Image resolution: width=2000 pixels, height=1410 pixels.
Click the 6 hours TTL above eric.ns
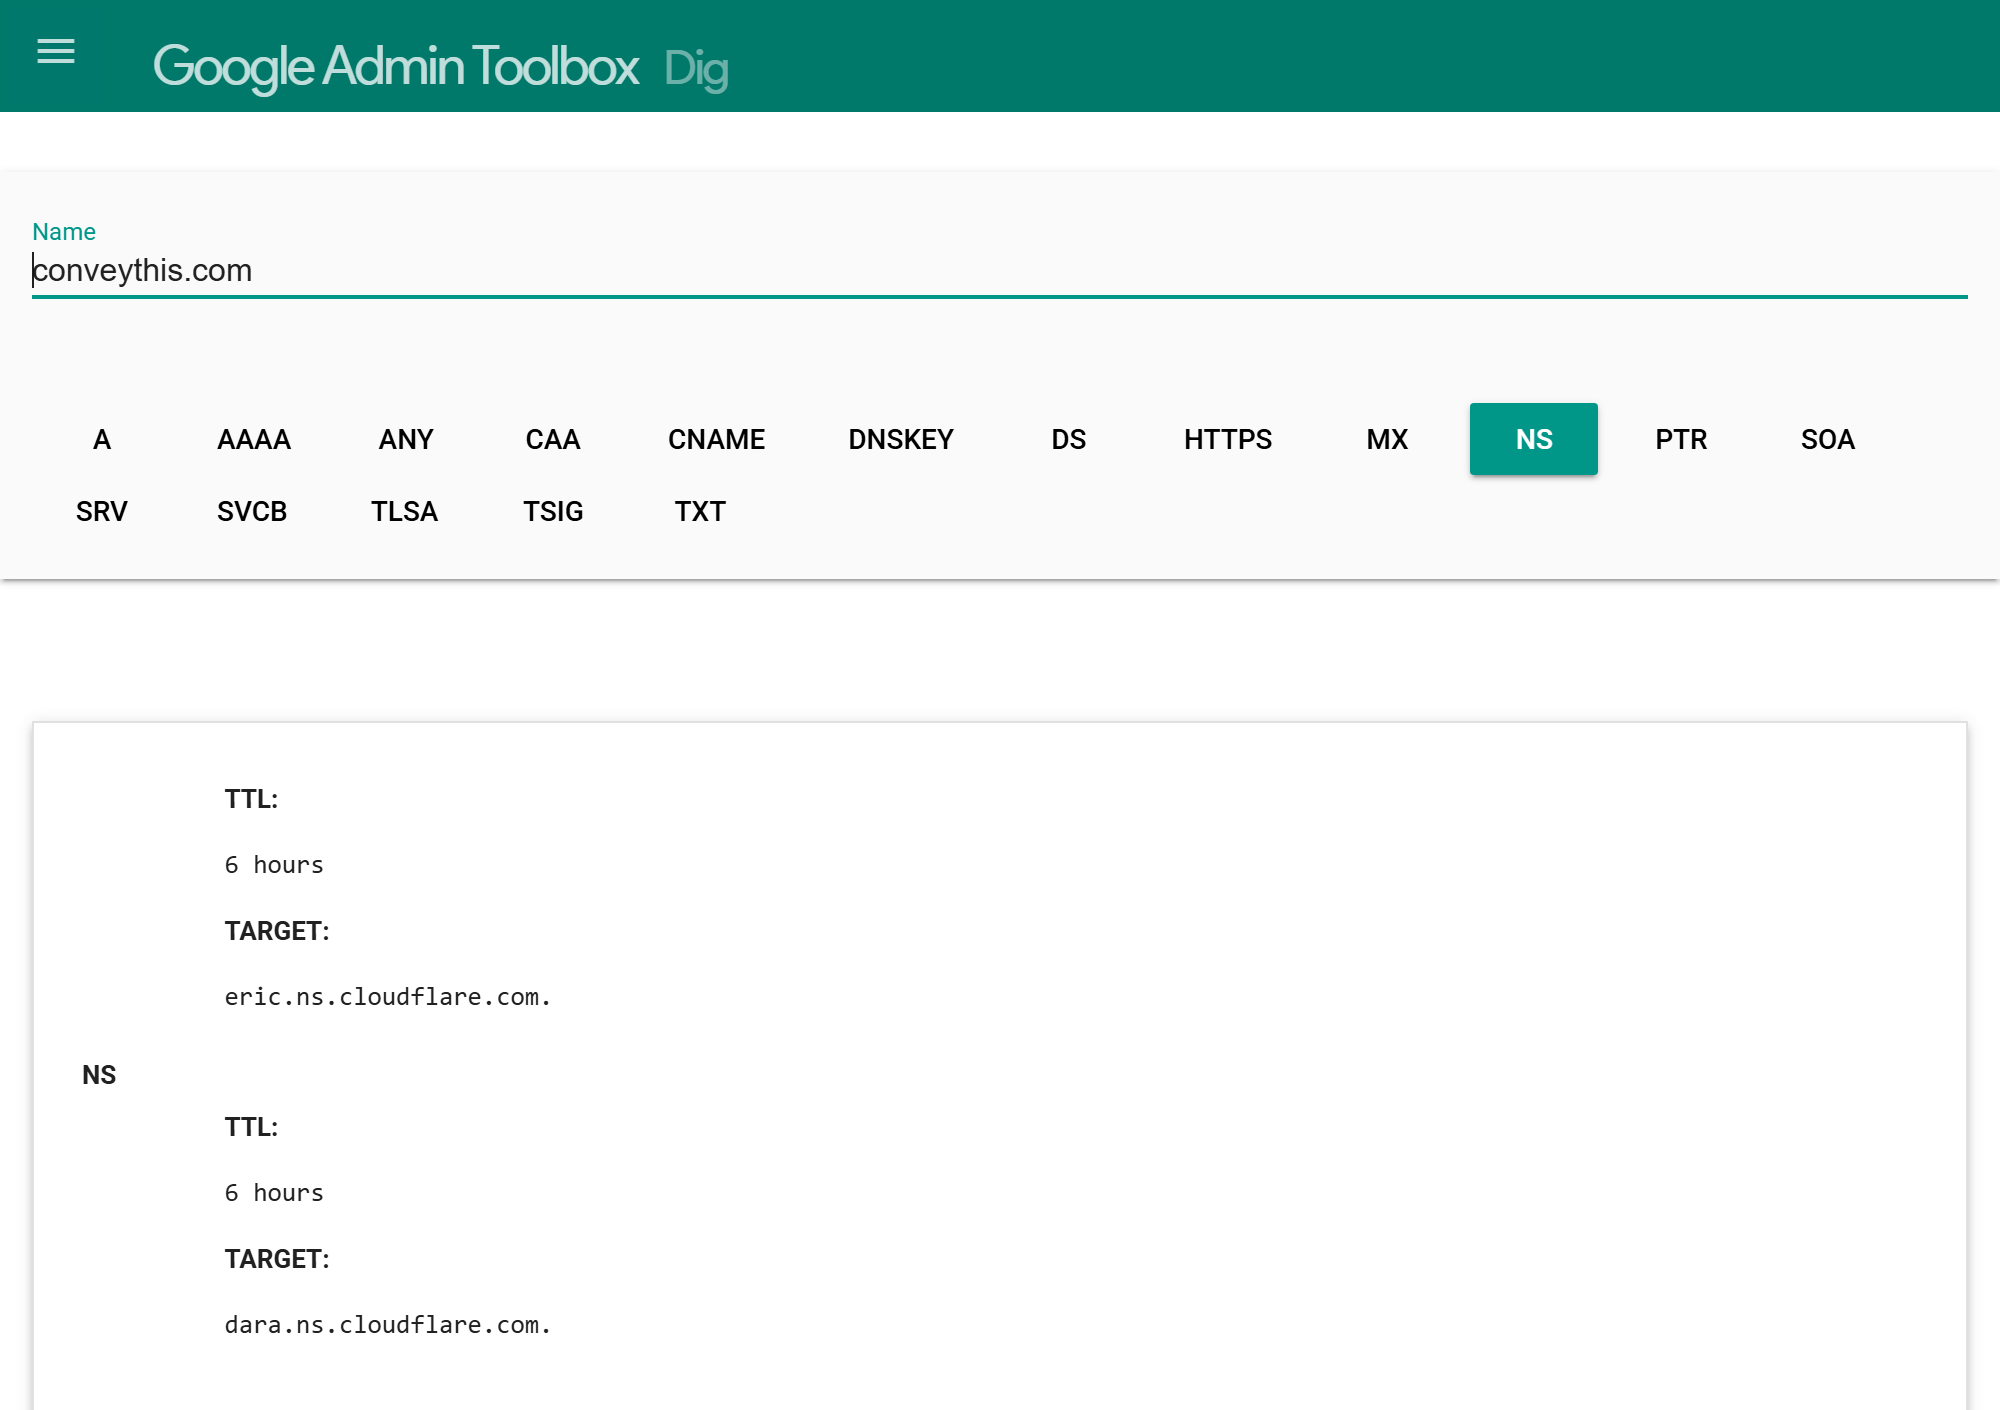click(274, 865)
